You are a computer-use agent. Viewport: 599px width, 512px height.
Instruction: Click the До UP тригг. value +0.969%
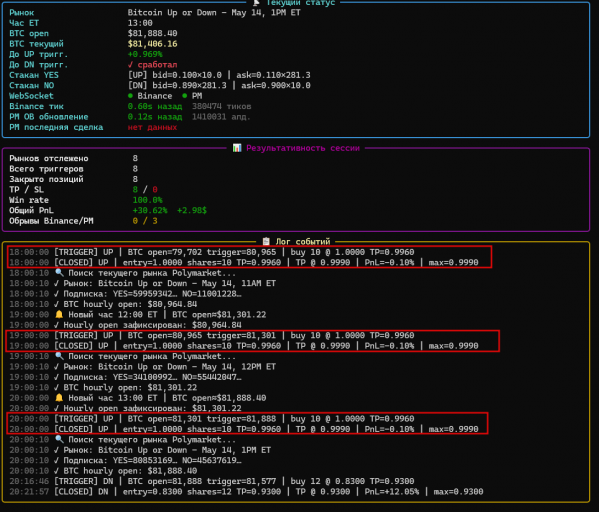[x=145, y=54]
